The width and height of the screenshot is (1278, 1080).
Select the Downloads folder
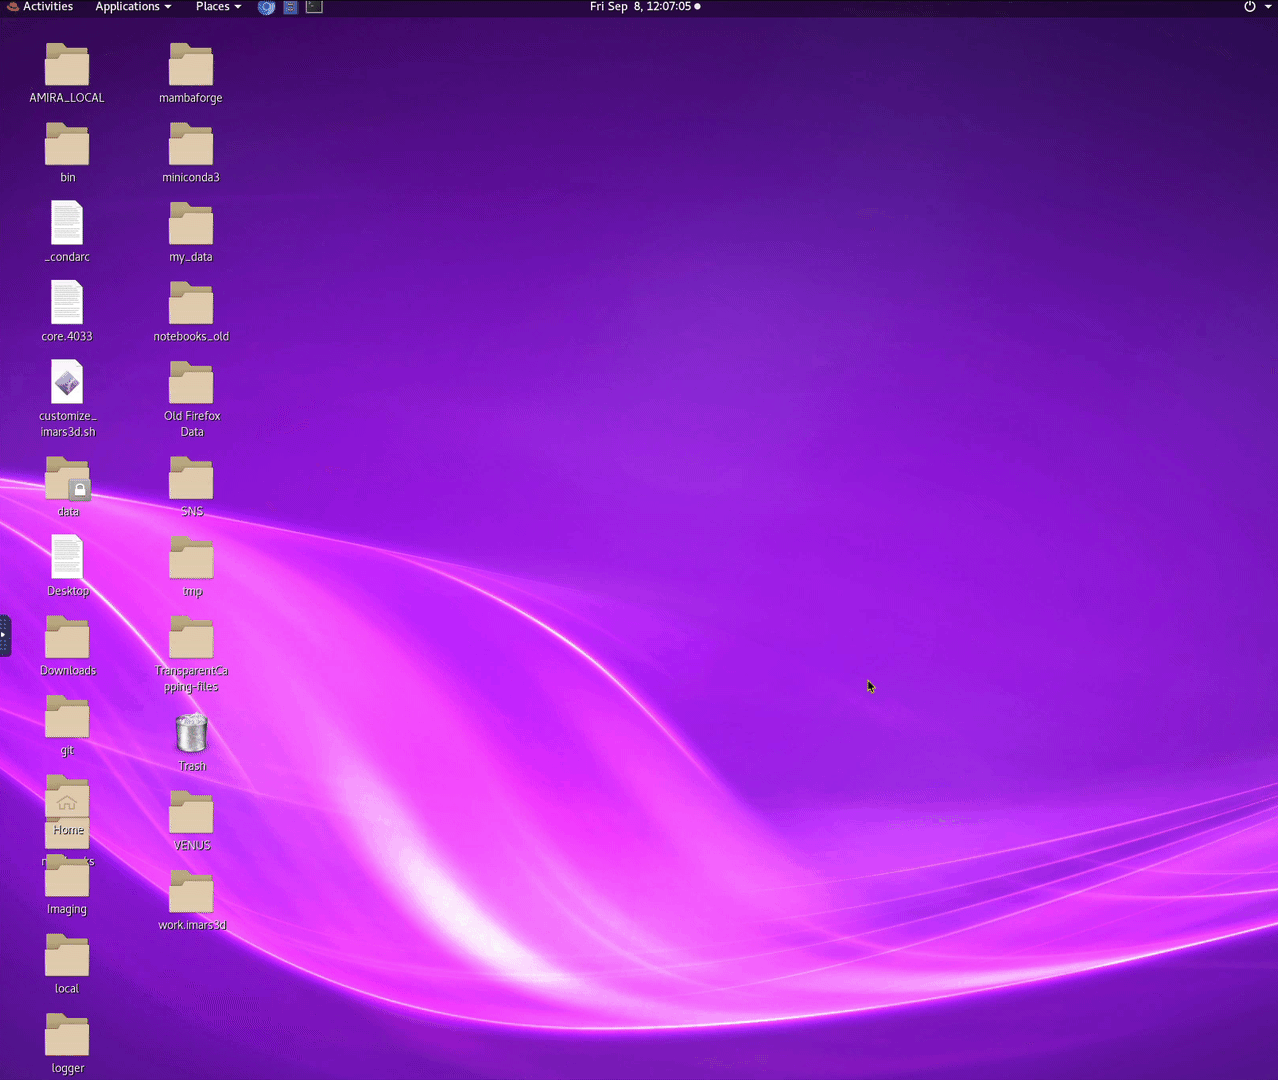coord(67,639)
